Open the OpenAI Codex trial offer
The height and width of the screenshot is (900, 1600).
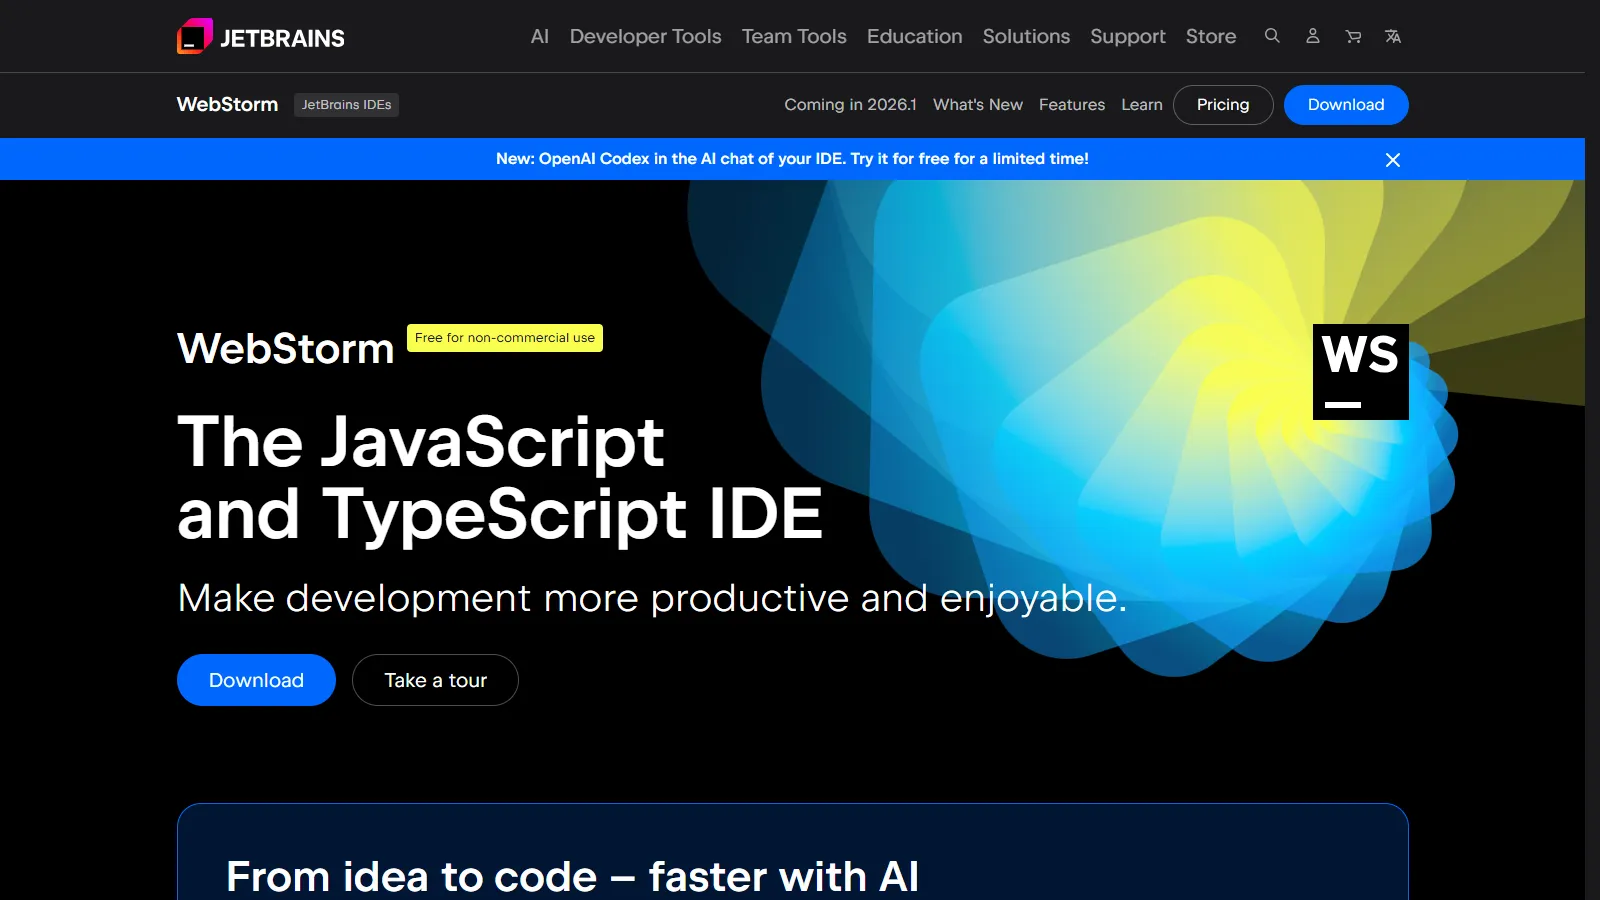[793, 158]
